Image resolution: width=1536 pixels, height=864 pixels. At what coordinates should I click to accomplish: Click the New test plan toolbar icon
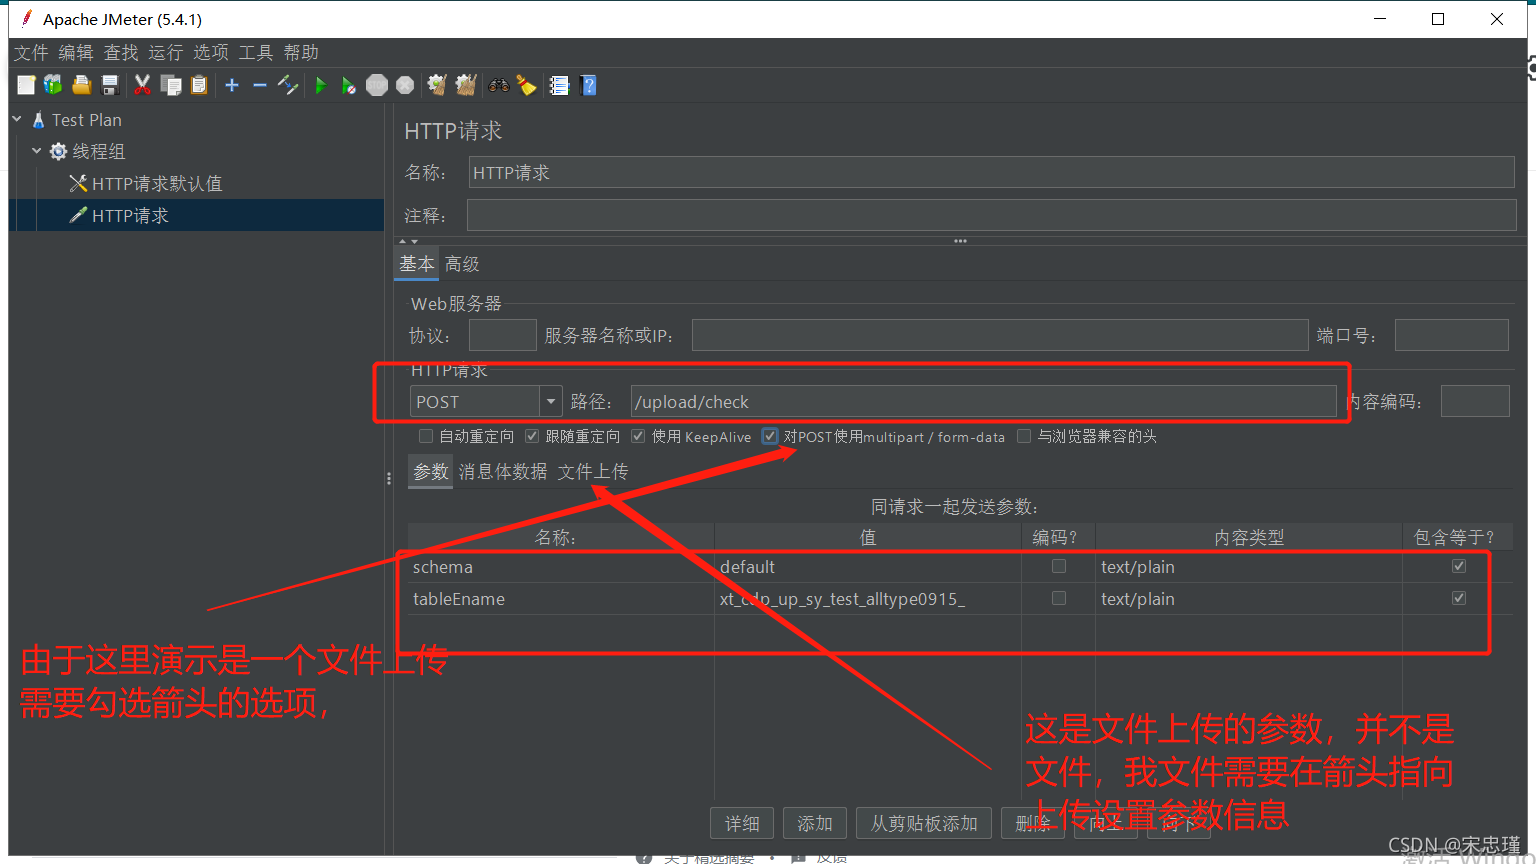(26, 85)
